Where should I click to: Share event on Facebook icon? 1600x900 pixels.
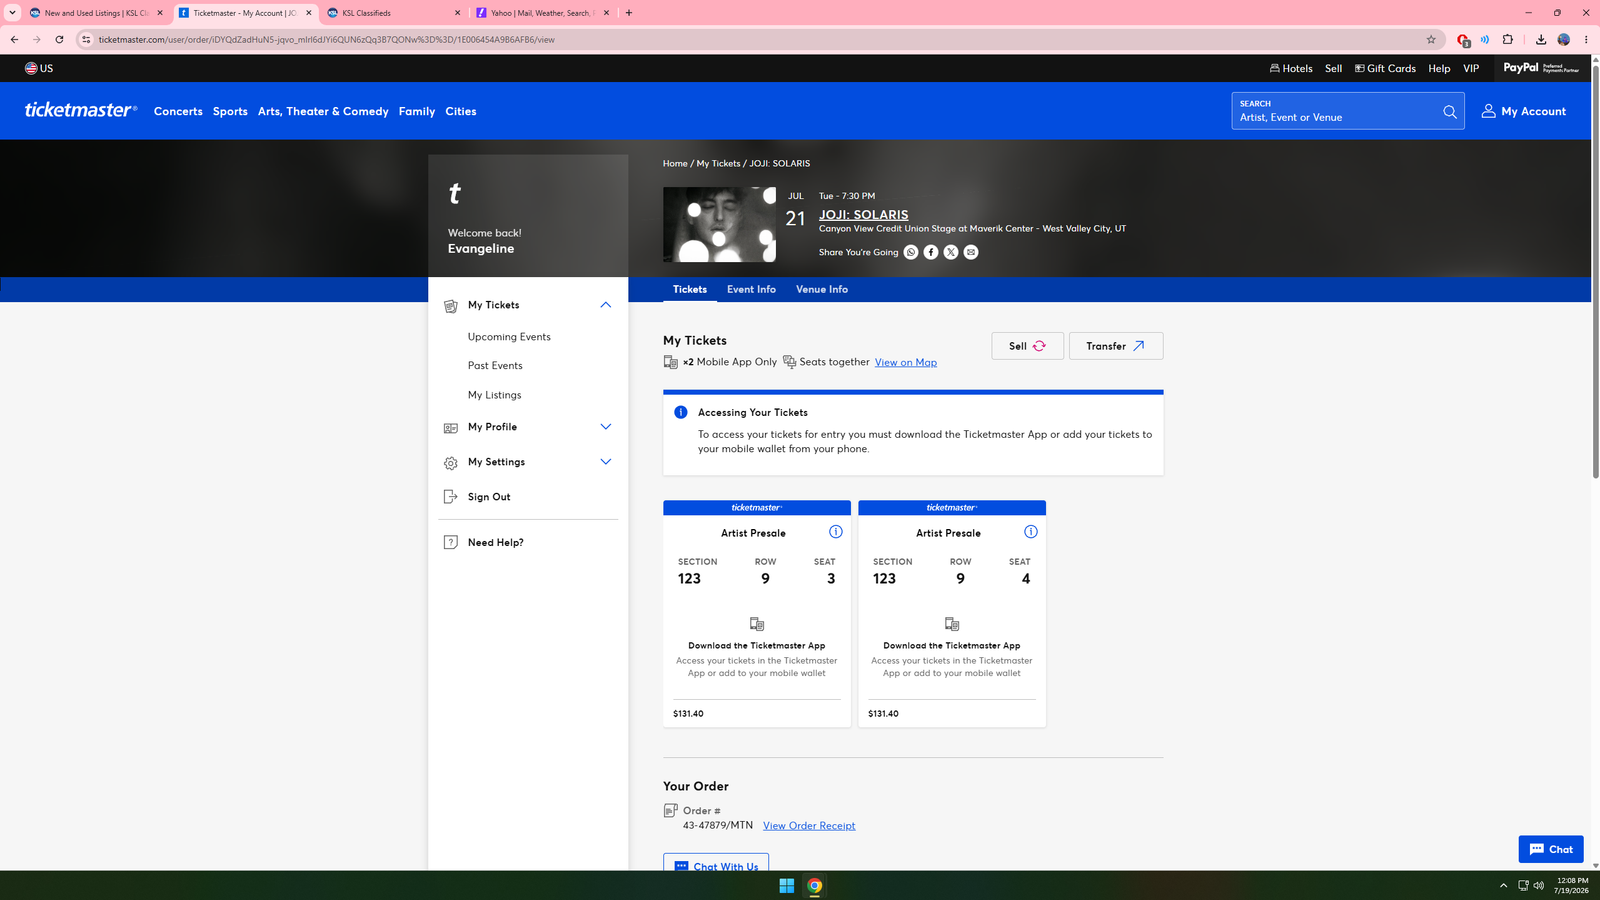tap(931, 252)
